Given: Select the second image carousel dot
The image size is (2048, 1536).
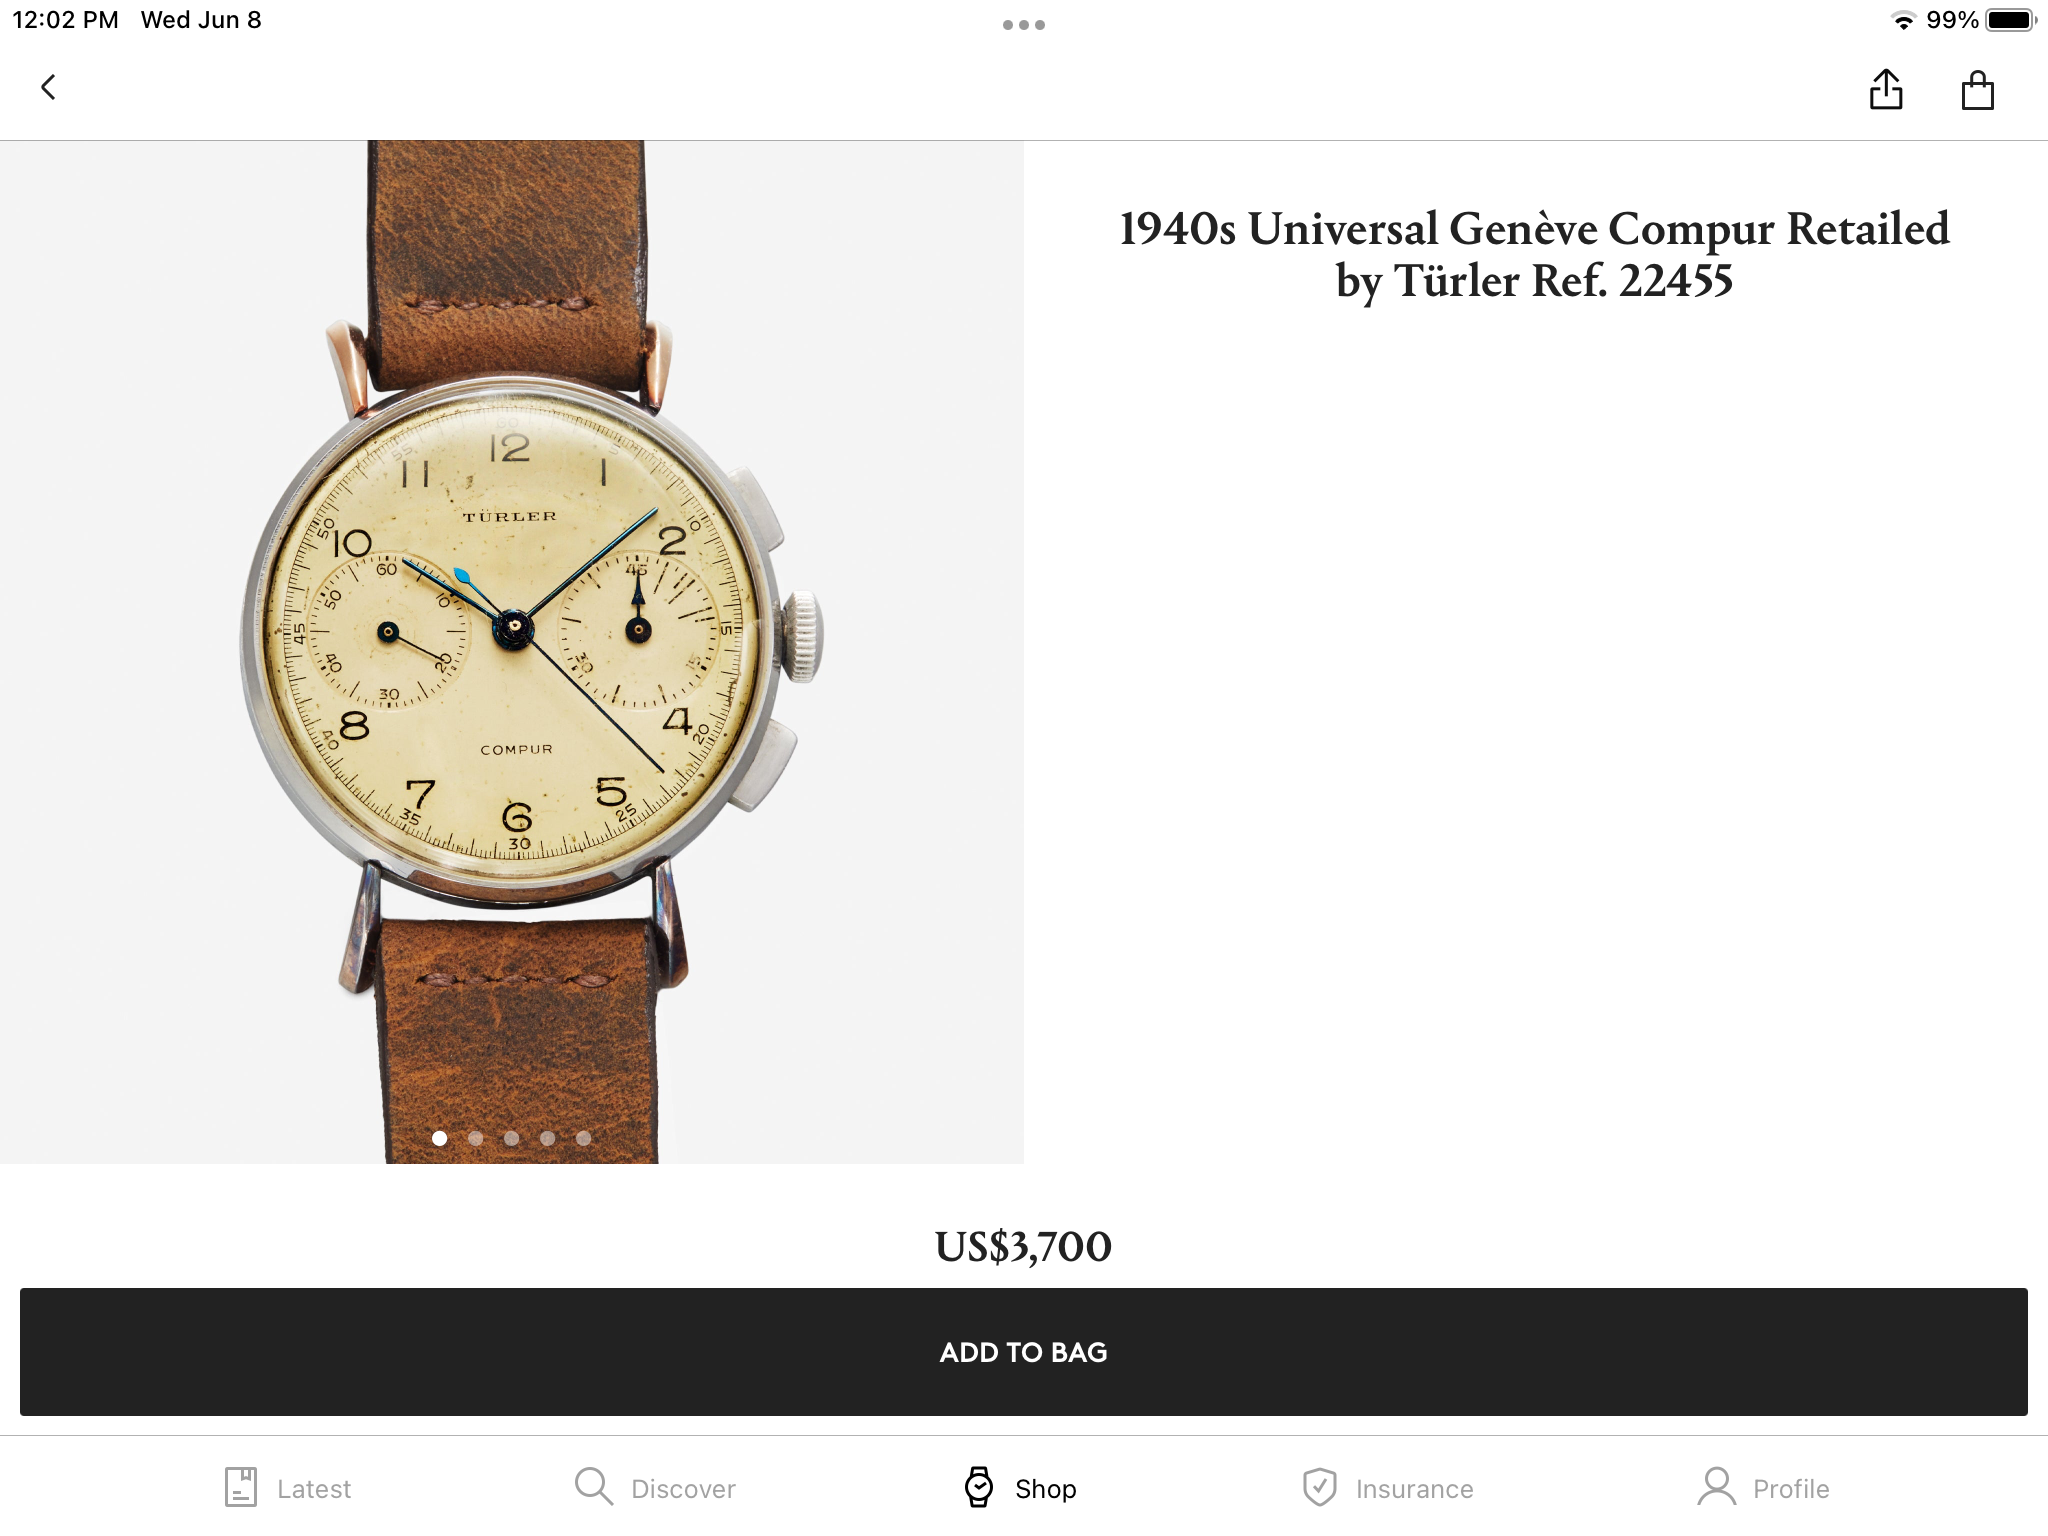Looking at the screenshot, I should pyautogui.click(x=475, y=1138).
